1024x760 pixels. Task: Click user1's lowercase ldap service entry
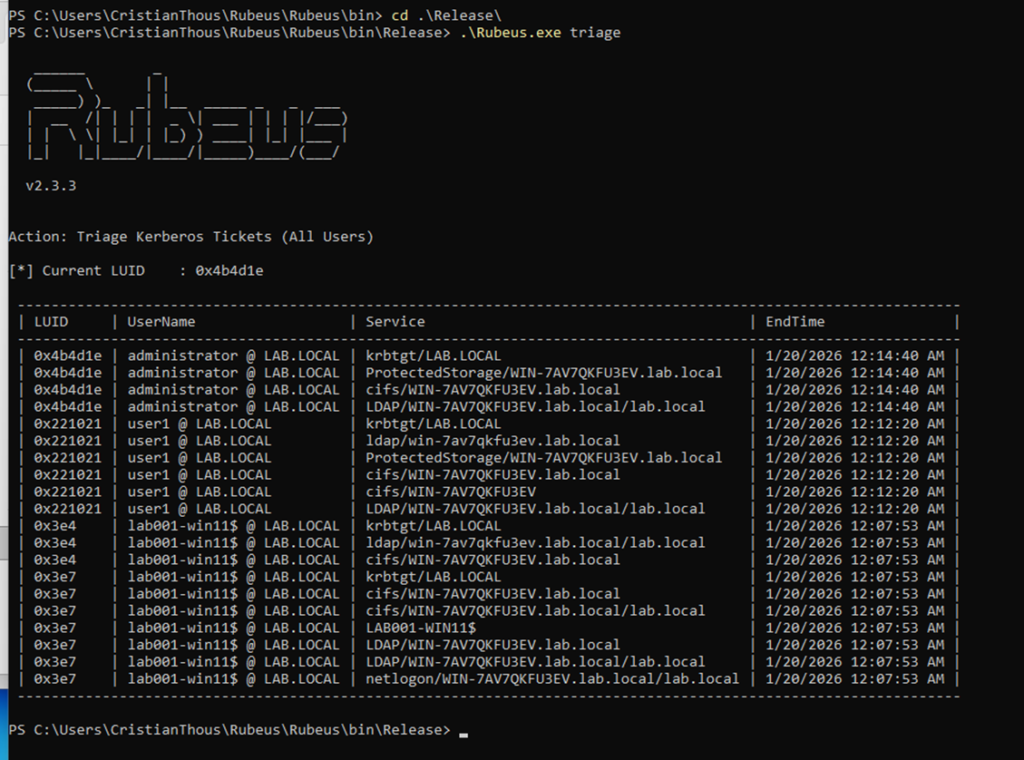(492, 441)
